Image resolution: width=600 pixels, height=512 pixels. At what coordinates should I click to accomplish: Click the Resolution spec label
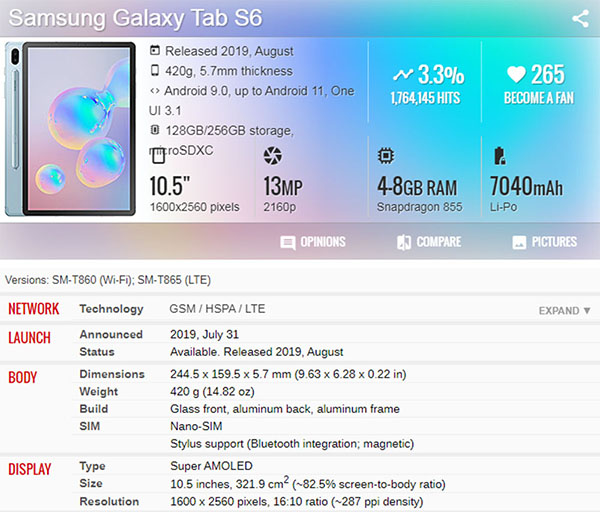(x=109, y=501)
